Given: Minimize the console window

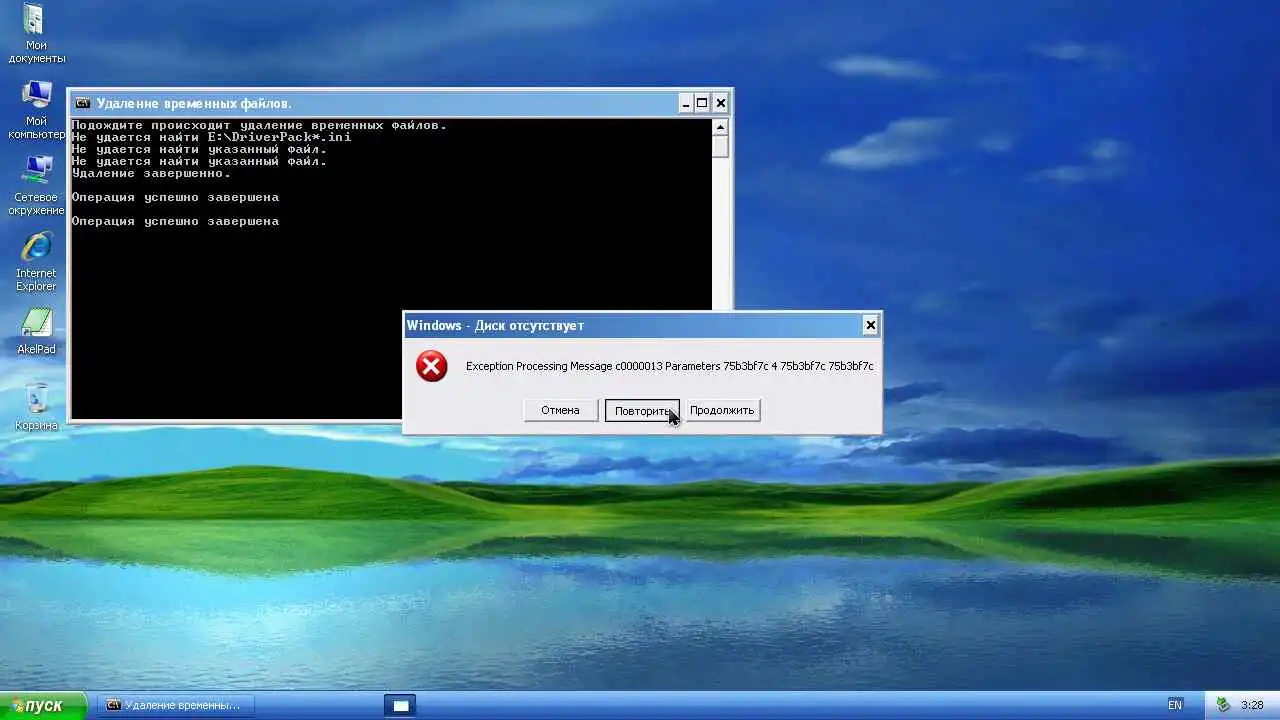Looking at the screenshot, I should (685, 103).
